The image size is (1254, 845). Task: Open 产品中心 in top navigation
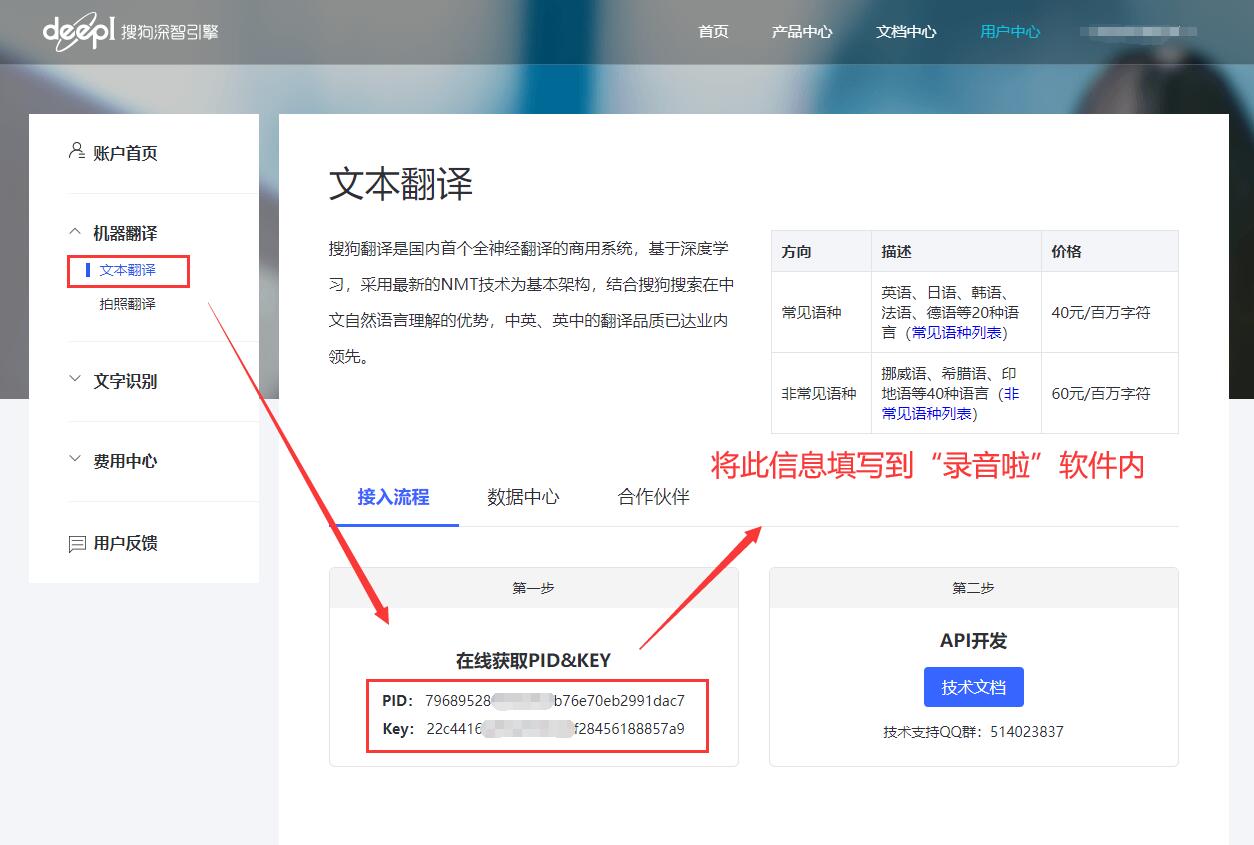pyautogui.click(x=802, y=31)
